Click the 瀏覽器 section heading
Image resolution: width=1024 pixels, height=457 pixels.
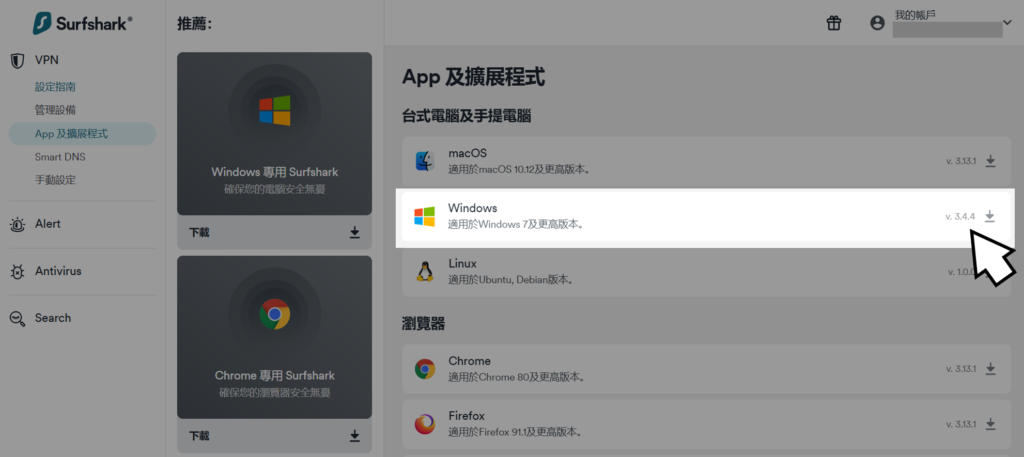click(x=423, y=323)
